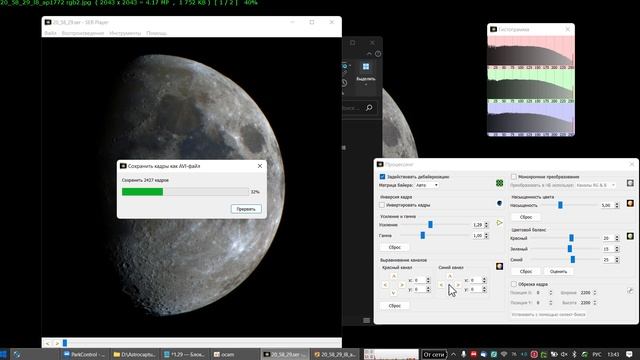Click the microphone tray icon

point(463,354)
